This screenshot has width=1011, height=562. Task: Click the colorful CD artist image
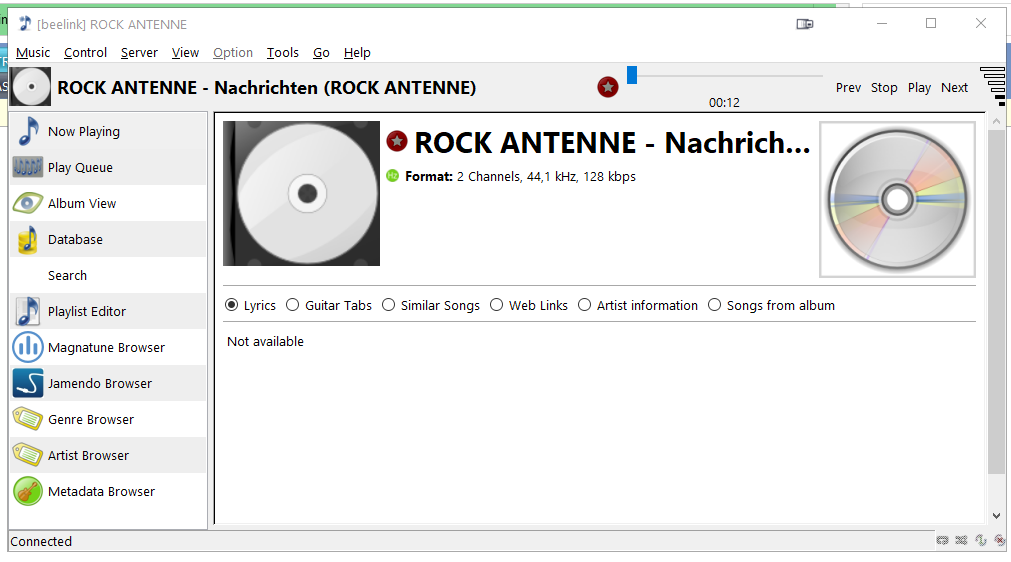tap(897, 199)
